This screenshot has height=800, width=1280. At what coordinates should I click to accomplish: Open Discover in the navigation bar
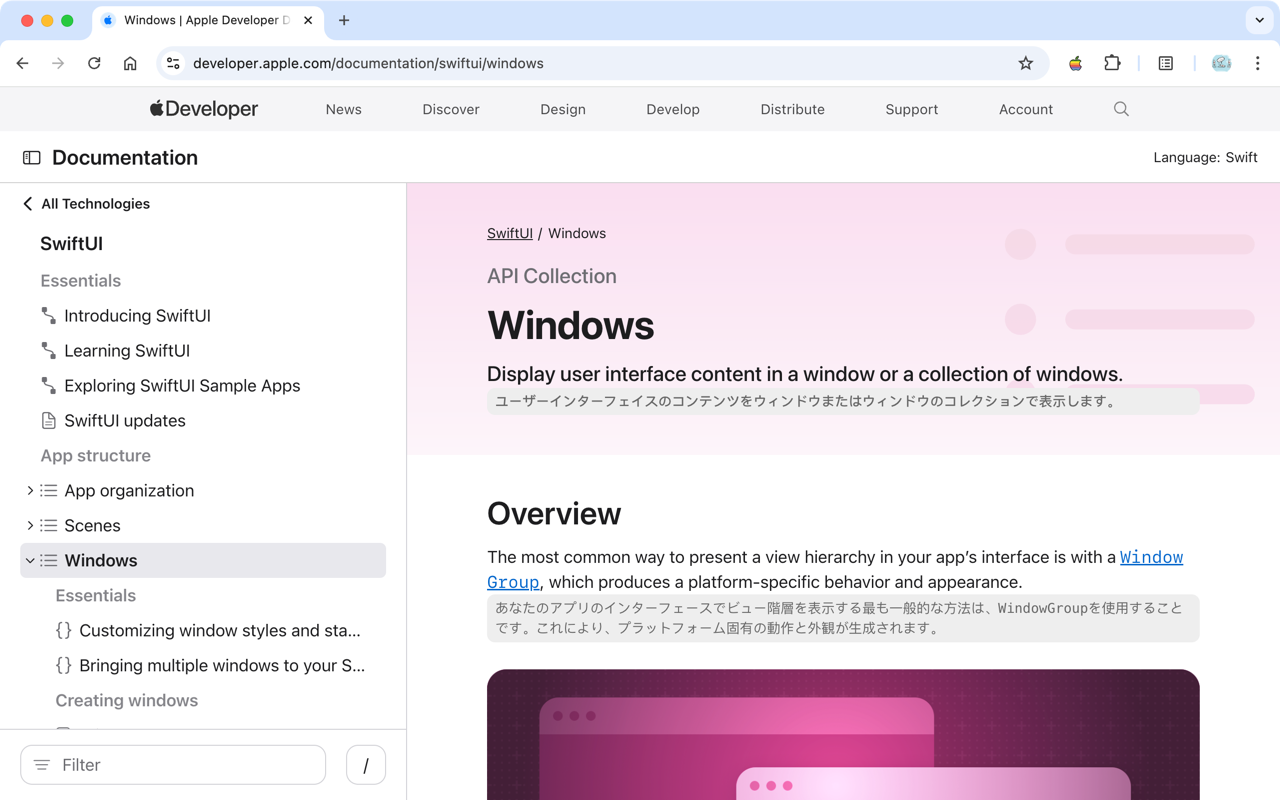pyautogui.click(x=451, y=109)
